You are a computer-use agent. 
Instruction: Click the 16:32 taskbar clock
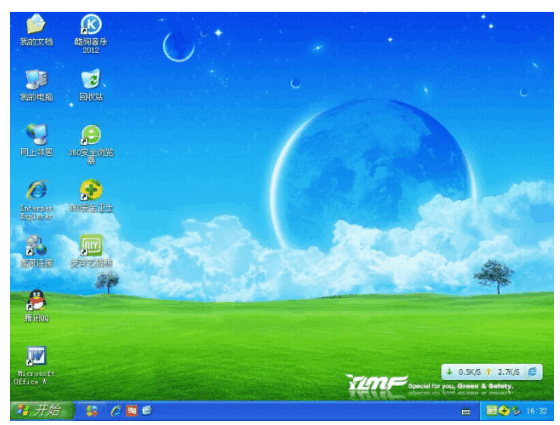click(536, 411)
